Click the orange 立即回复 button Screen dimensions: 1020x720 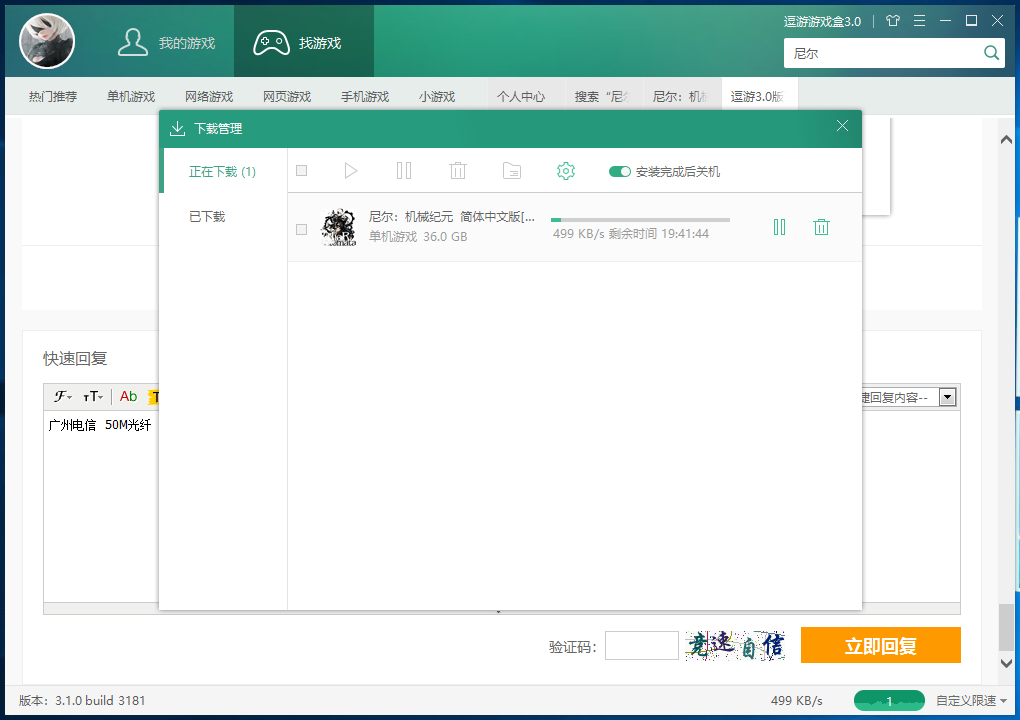point(880,645)
